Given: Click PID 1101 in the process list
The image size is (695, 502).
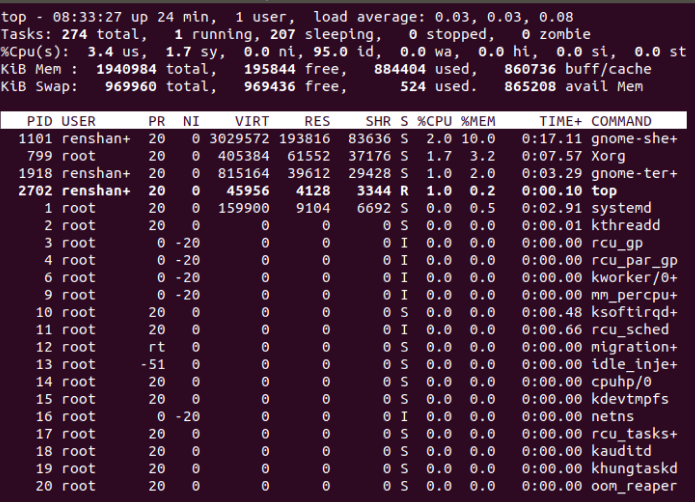Looking at the screenshot, I should tap(35, 139).
